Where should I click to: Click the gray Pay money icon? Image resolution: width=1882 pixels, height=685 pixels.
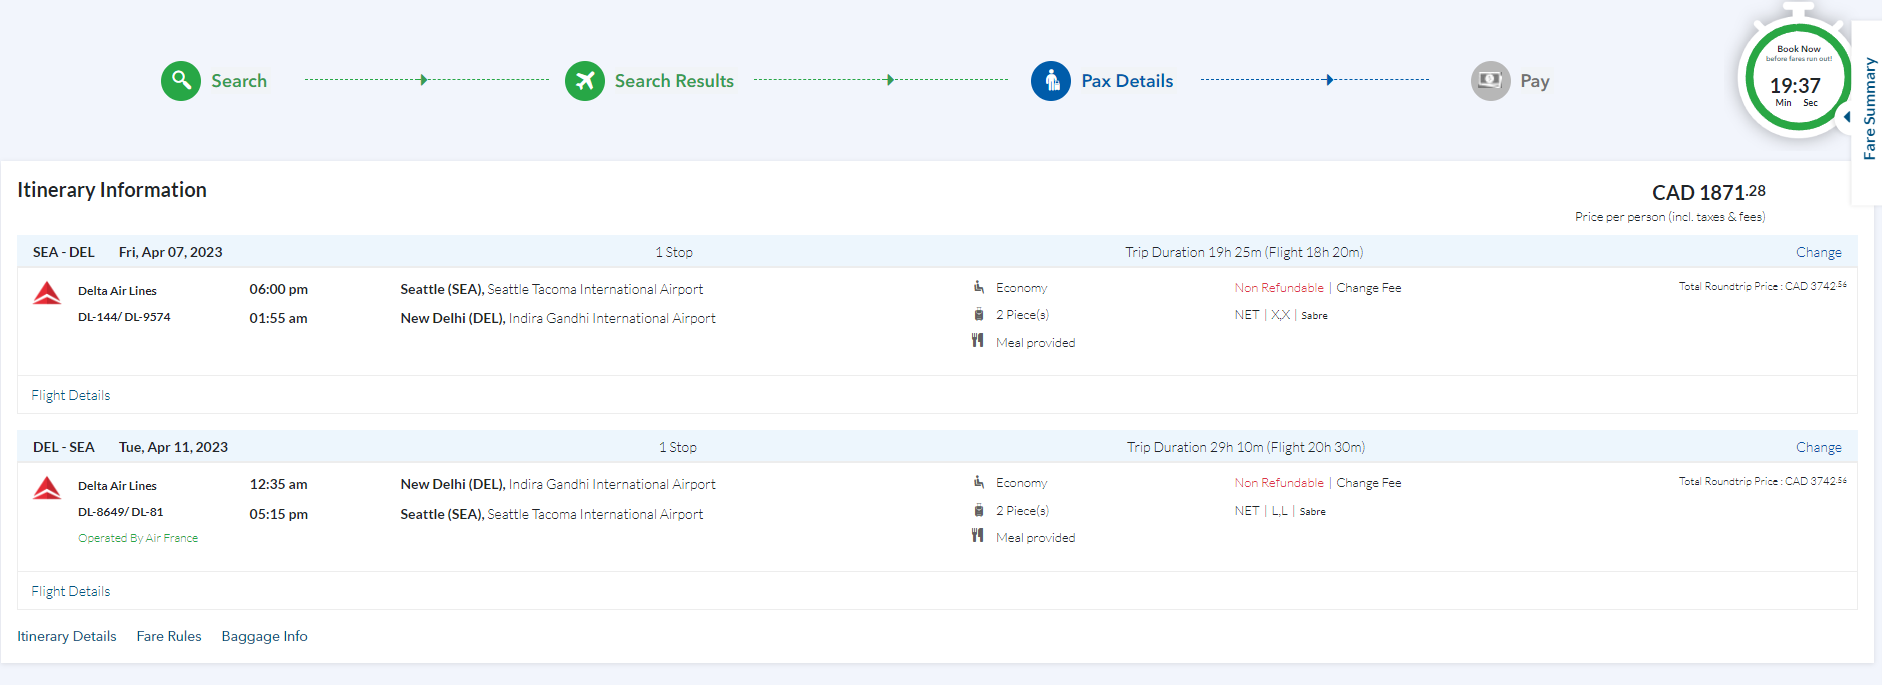1490,81
